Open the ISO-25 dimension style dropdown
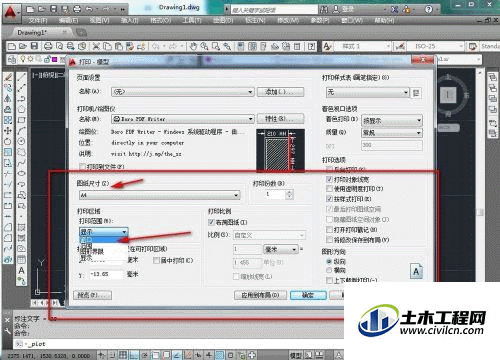500x360 pixels. point(436,46)
